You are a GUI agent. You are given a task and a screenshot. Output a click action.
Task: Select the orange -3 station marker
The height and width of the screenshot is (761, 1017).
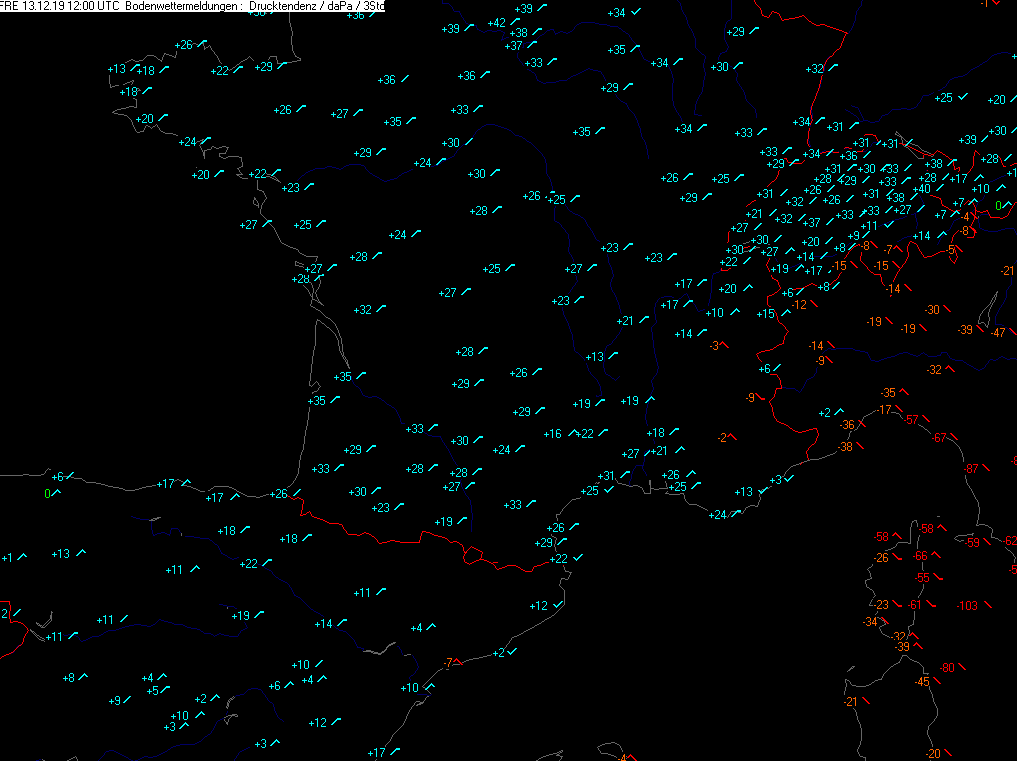click(x=714, y=345)
